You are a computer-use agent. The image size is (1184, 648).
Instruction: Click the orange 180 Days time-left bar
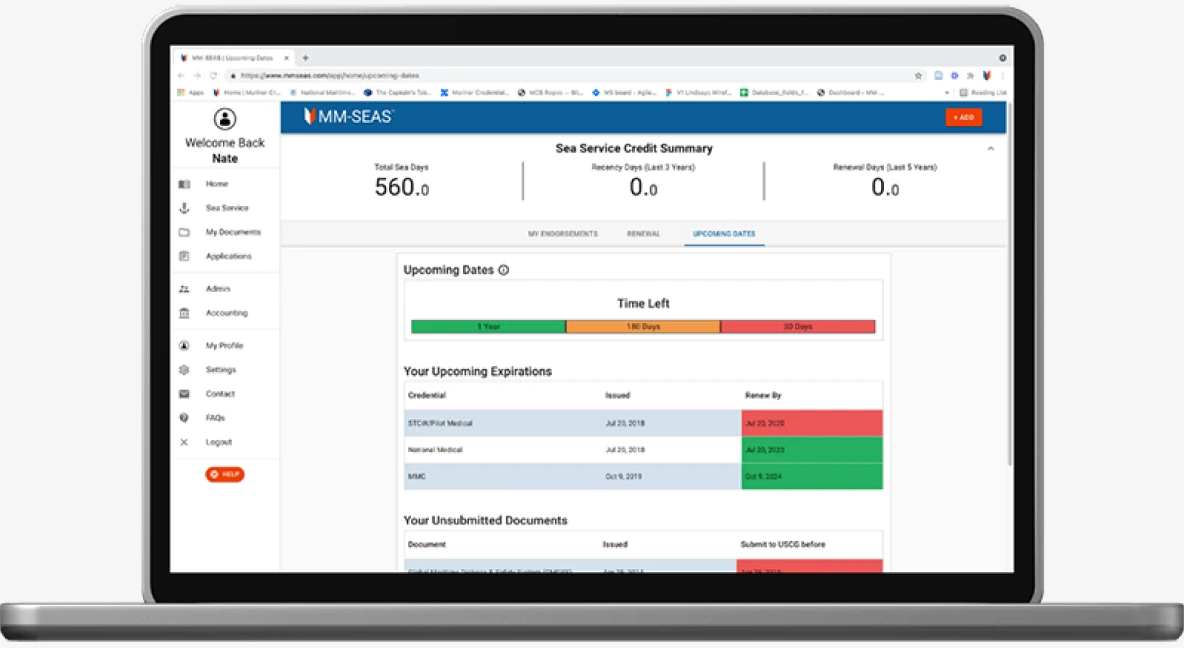643,326
